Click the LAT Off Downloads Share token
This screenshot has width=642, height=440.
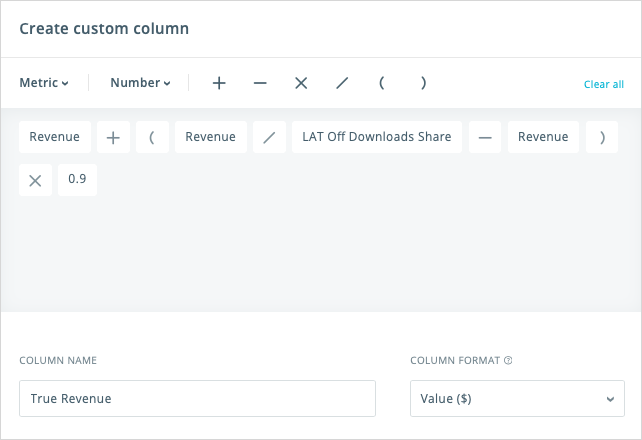377,137
